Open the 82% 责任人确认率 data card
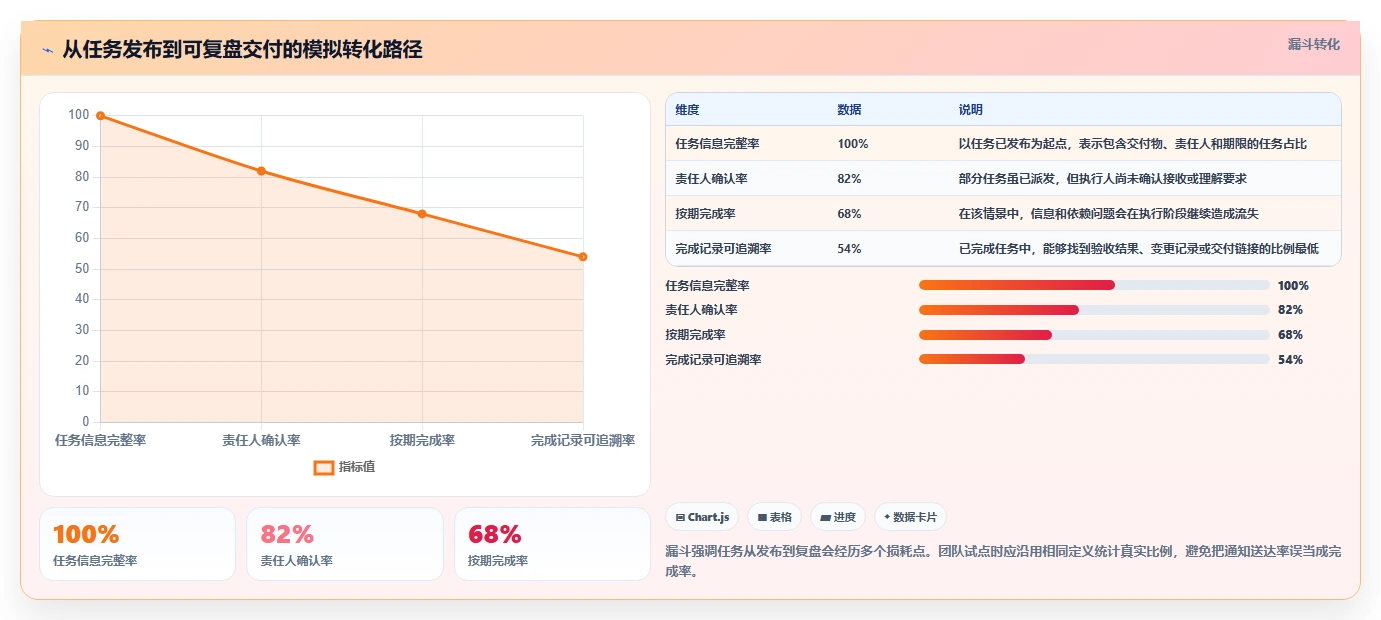1381x620 pixels. pyautogui.click(x=344, y=544)
